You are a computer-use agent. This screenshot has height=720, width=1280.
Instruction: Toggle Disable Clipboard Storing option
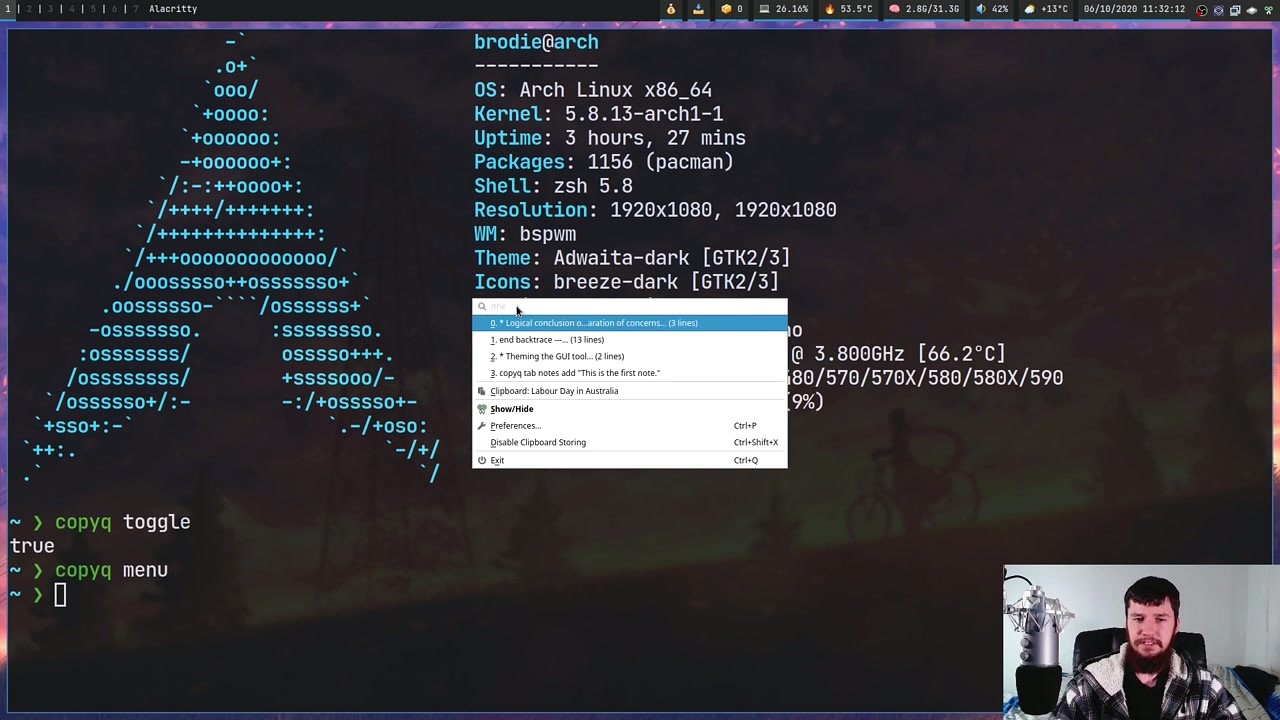click(x=538, y=442)
